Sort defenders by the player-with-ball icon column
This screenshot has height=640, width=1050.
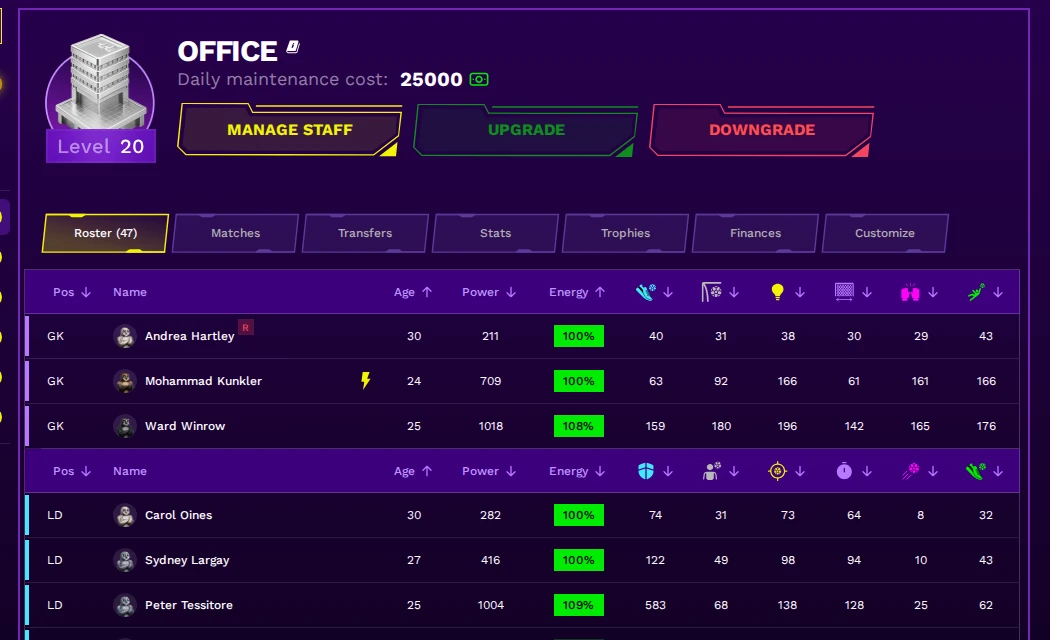(720, 471)
